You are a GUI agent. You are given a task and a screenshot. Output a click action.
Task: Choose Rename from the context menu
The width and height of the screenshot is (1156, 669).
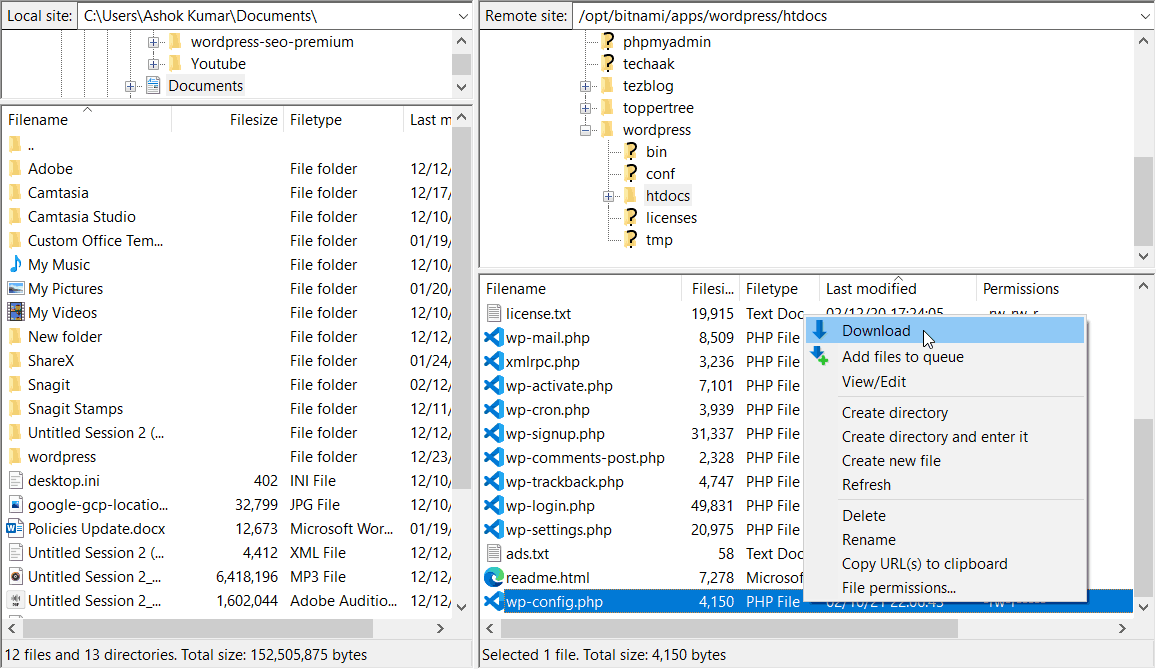(946, 539)
